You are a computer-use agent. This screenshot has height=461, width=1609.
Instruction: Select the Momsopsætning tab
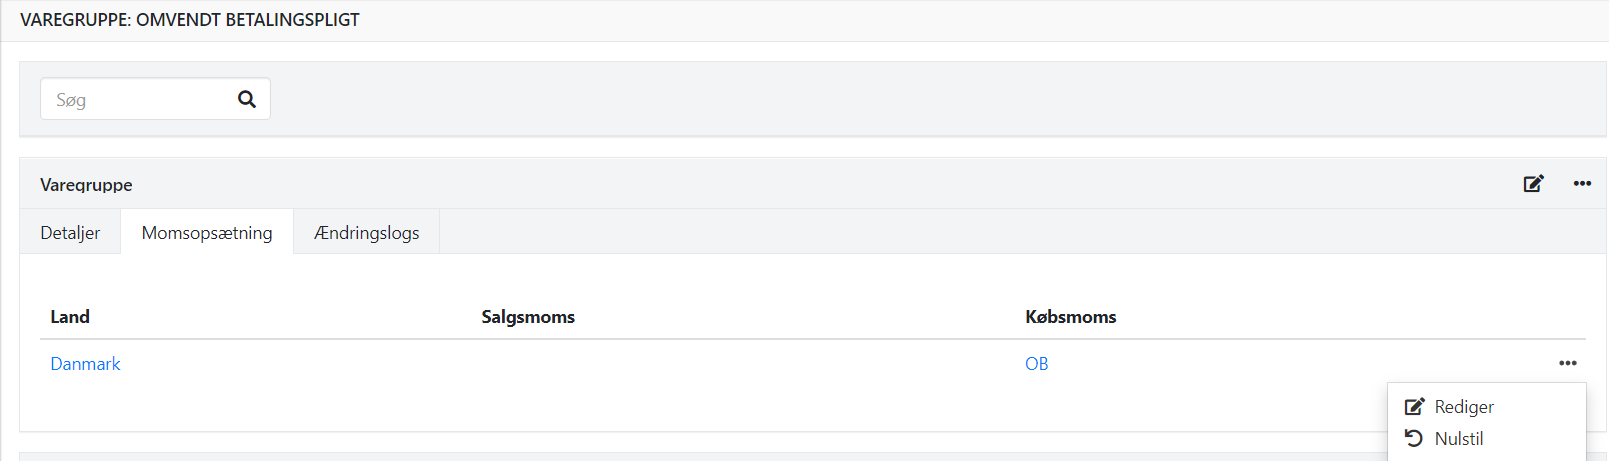(x=207, y=232)
